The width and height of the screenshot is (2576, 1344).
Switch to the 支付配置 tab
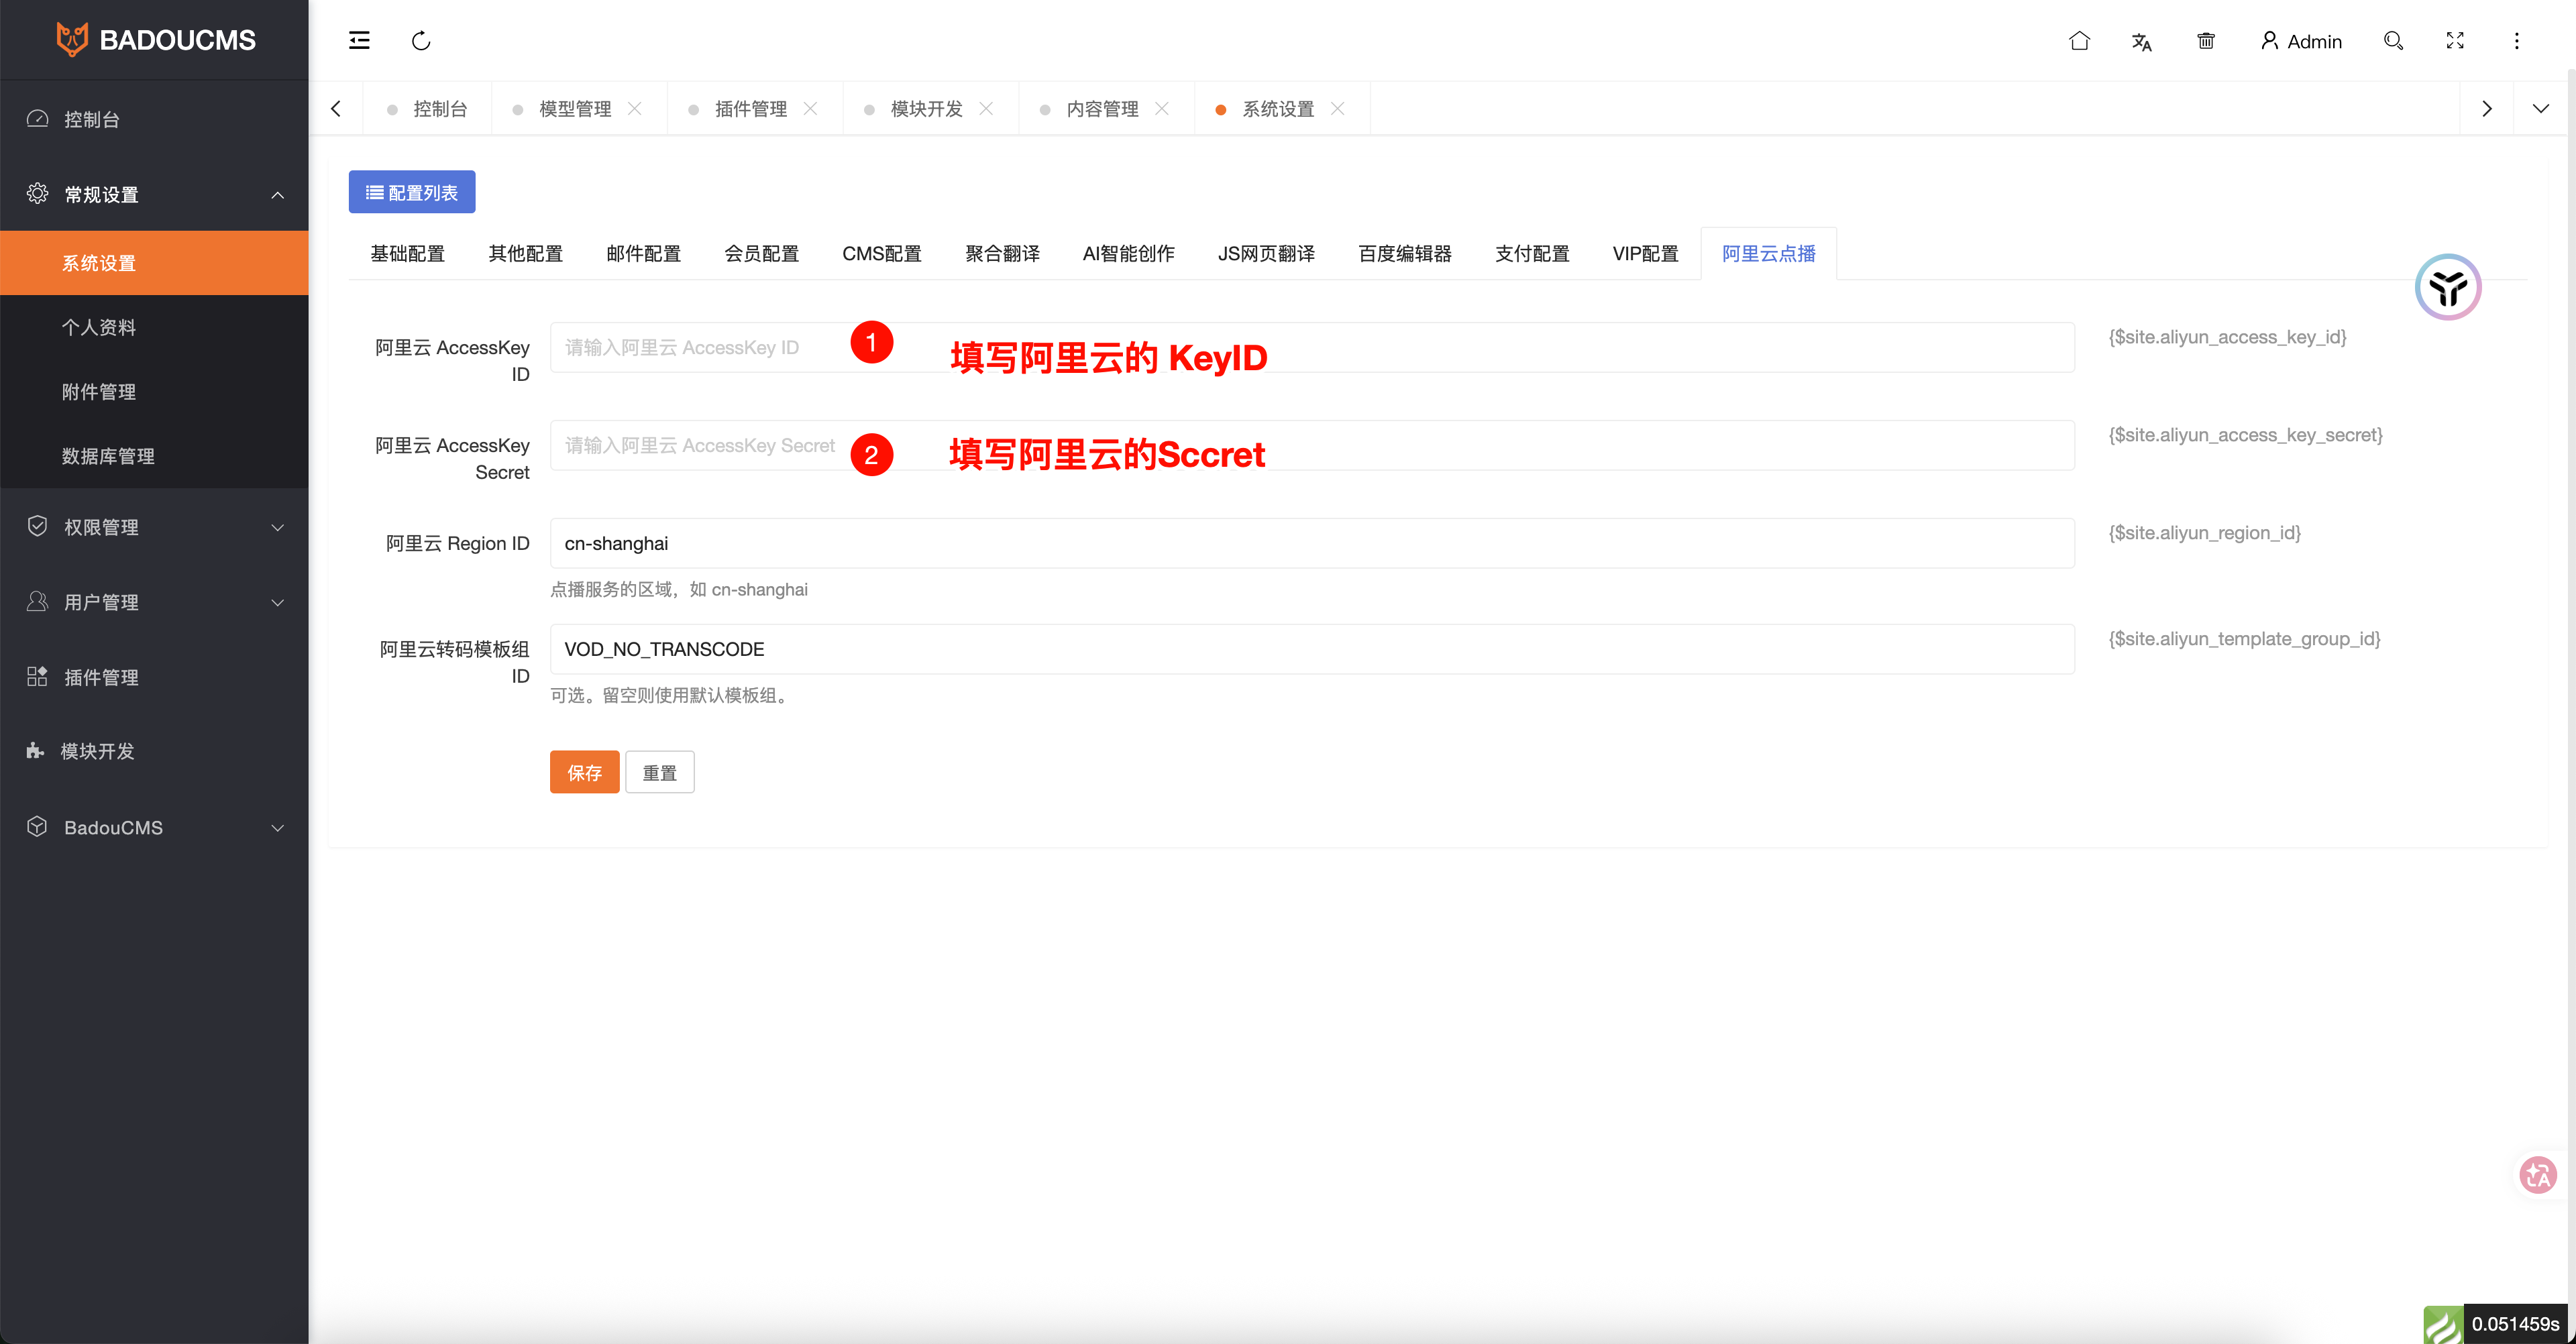[x=1531, y=253]
